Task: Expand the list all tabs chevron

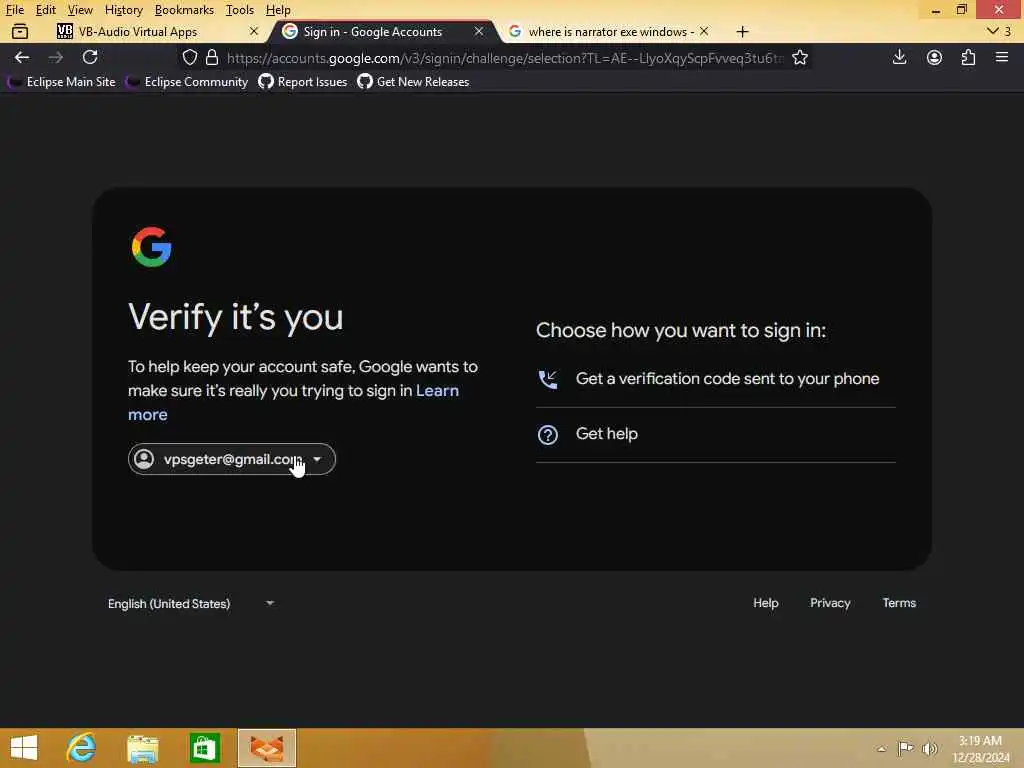Action: tap(993, 31)
